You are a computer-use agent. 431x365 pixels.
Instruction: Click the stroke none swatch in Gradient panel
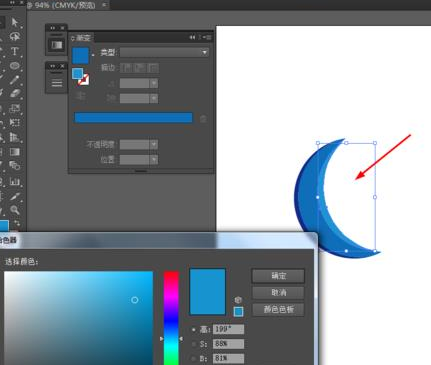[x=84, y=80]
